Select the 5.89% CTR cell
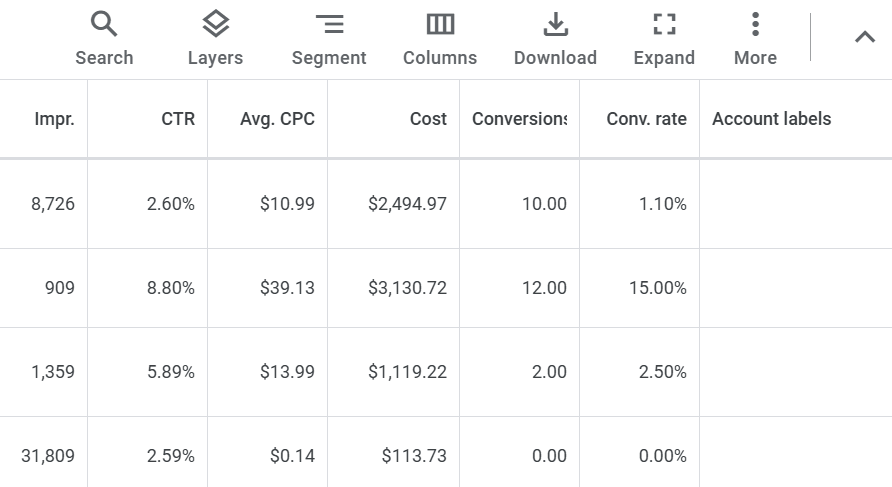Screen dimensions: 892x487 [148, 372]
